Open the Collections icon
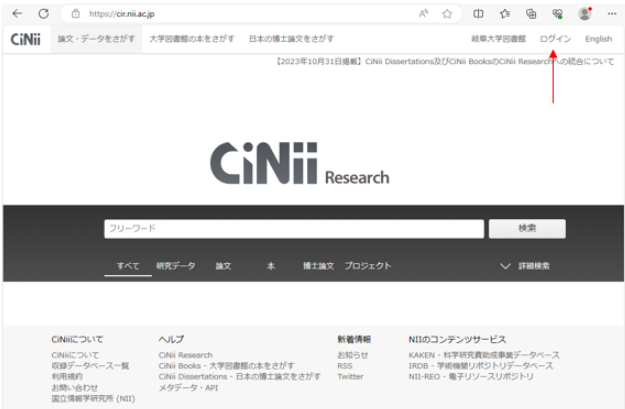625x409 pixels. tap(531, 14)
